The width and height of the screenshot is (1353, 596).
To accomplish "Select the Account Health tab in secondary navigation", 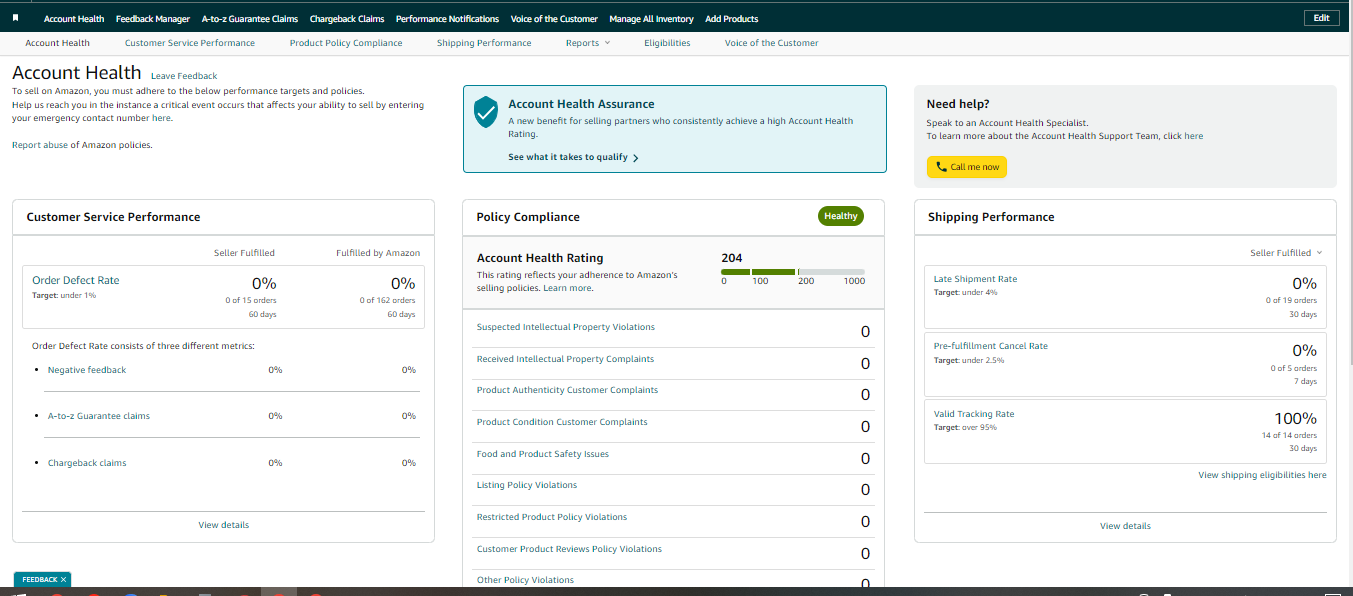I will coord(57,43).
